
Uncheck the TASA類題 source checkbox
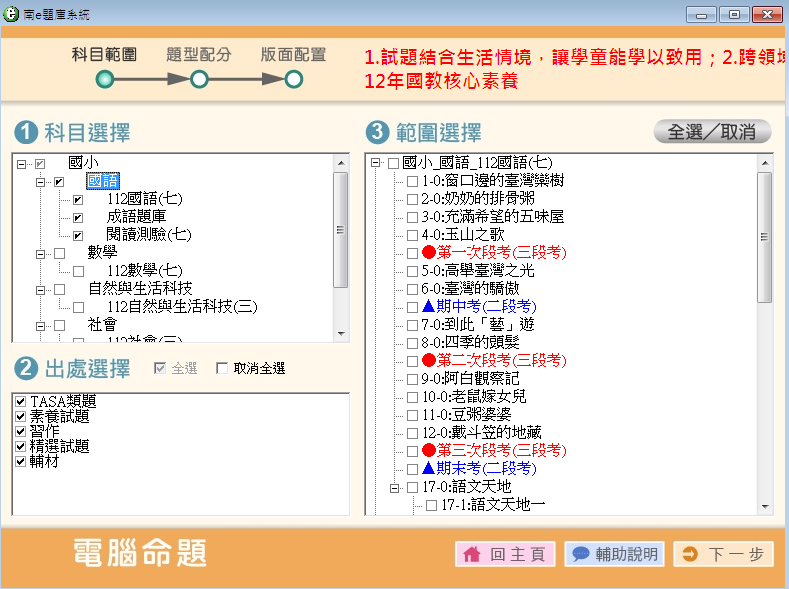point(21,402)
